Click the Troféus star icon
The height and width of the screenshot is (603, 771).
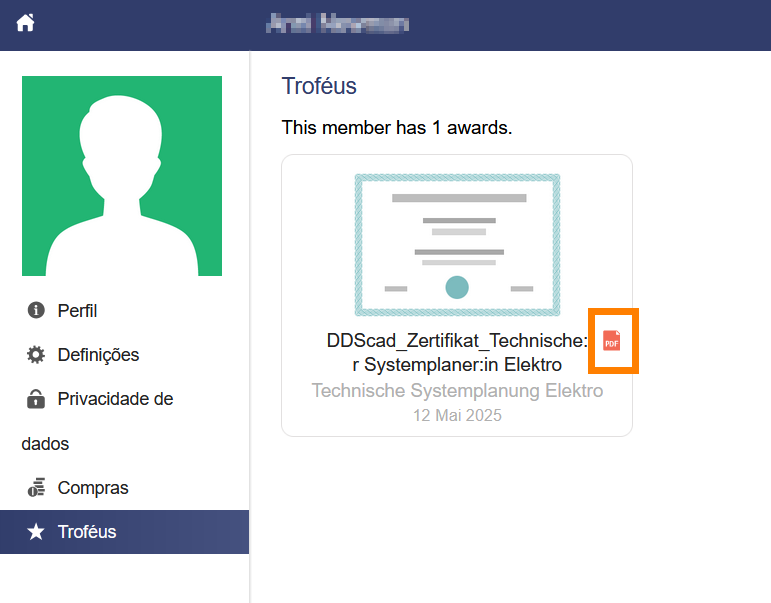point(36,532)
